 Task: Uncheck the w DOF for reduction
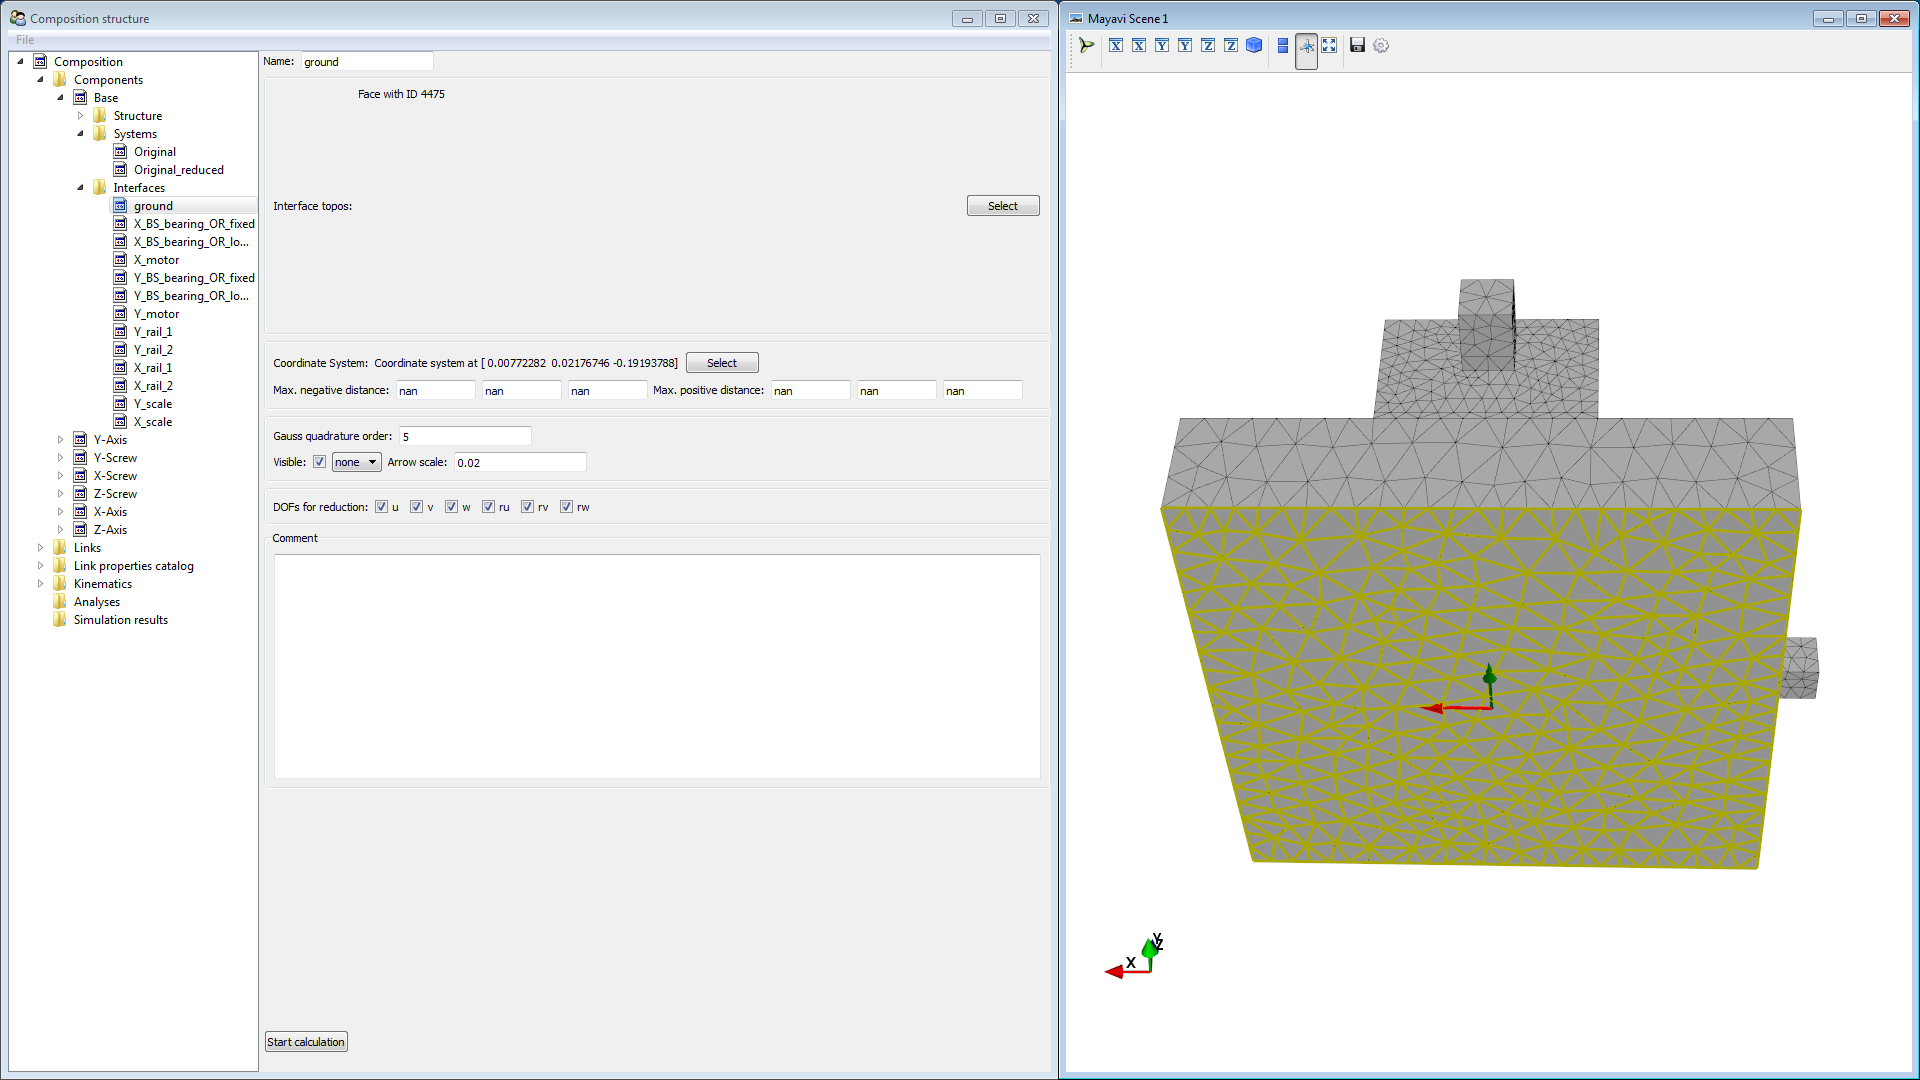coord(451,507)
